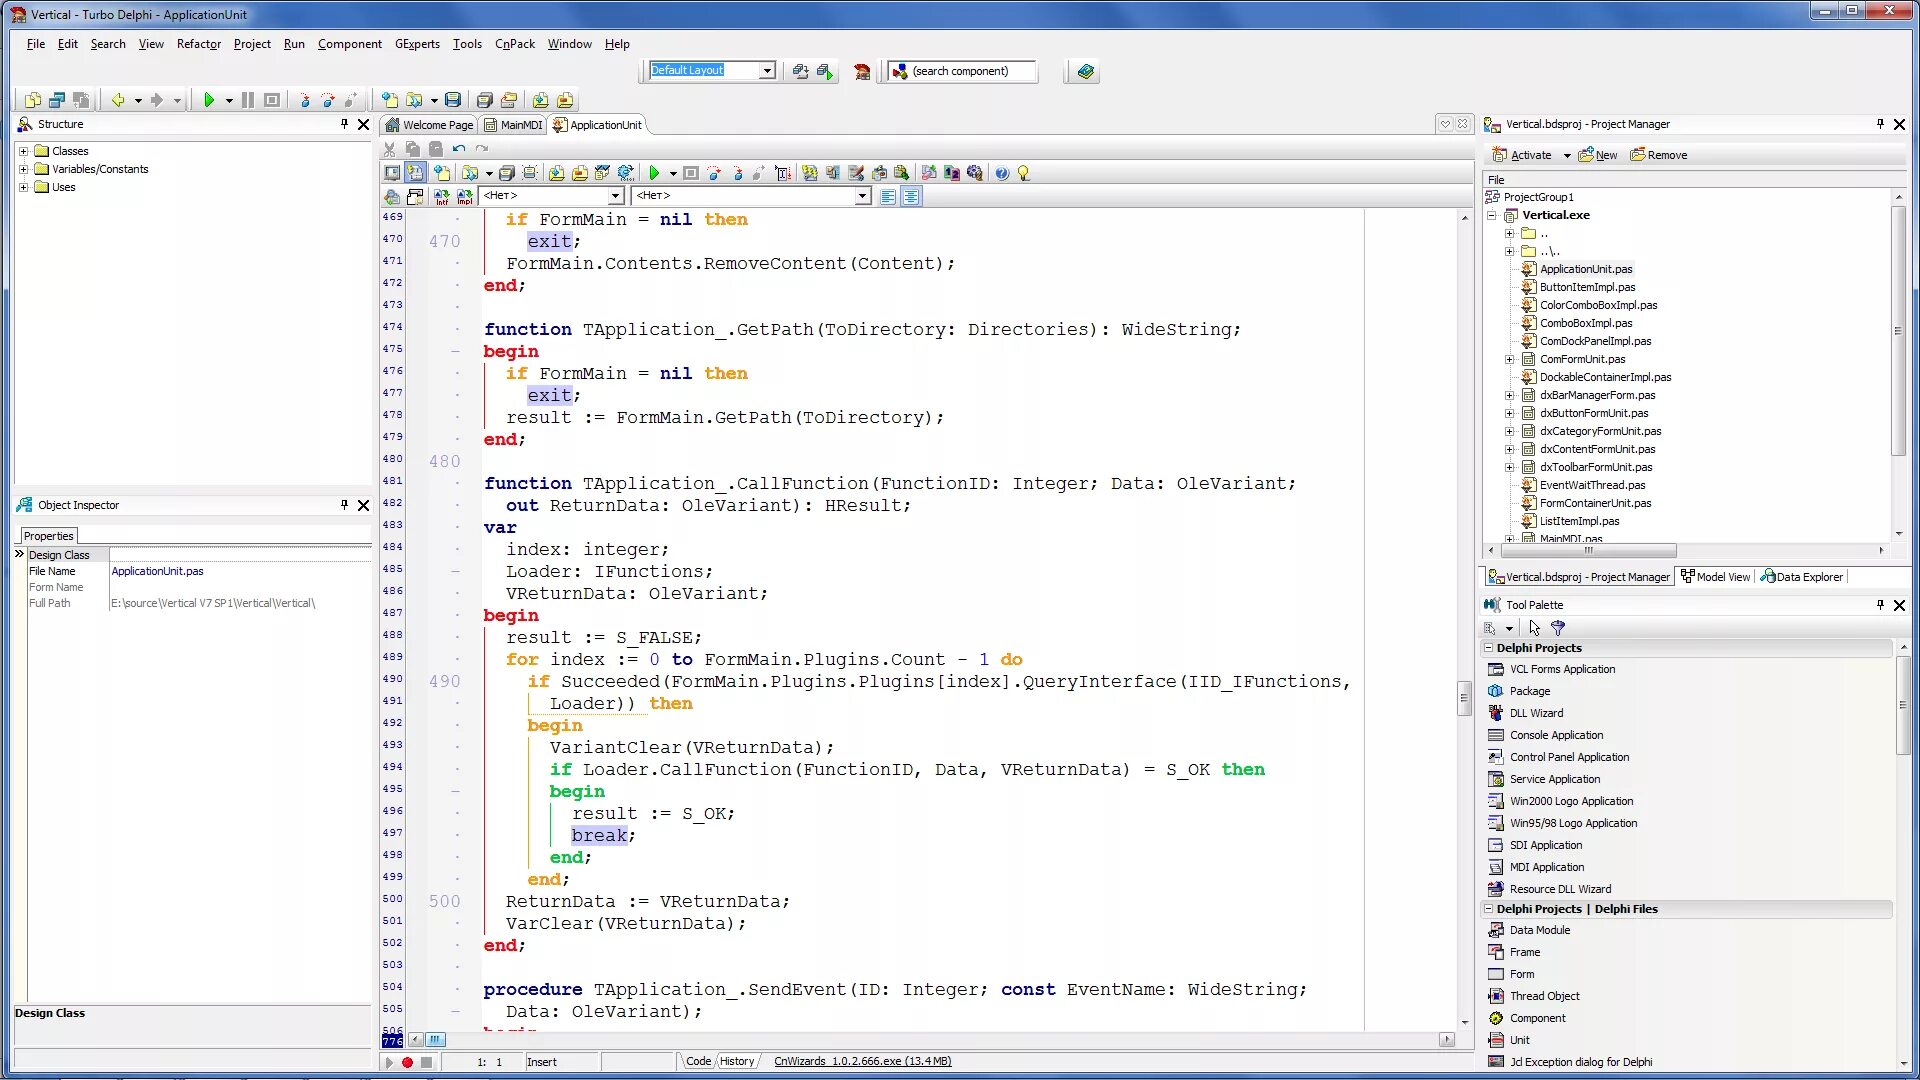1920x1080 pixels.
Task: Open the Default Layout dropdown
Action: point(767,71)
